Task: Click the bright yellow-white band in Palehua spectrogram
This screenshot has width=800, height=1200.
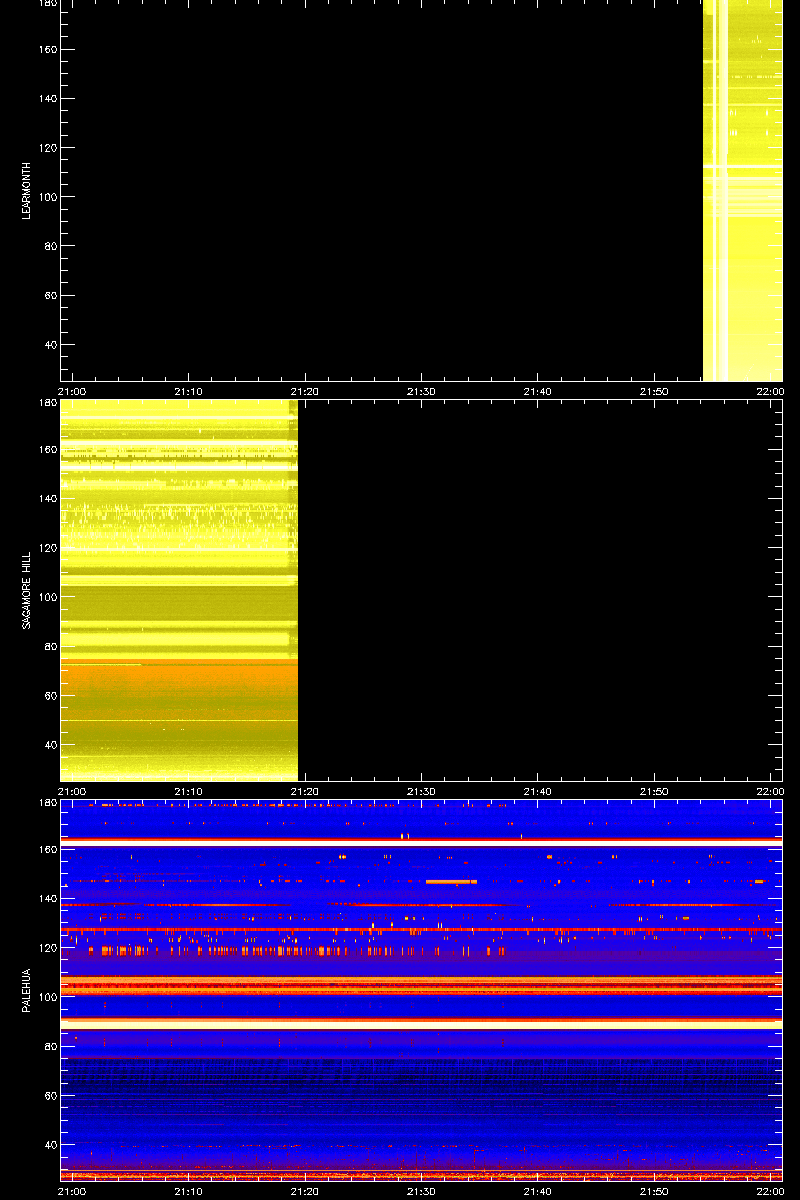Action: click(421, 1024)
